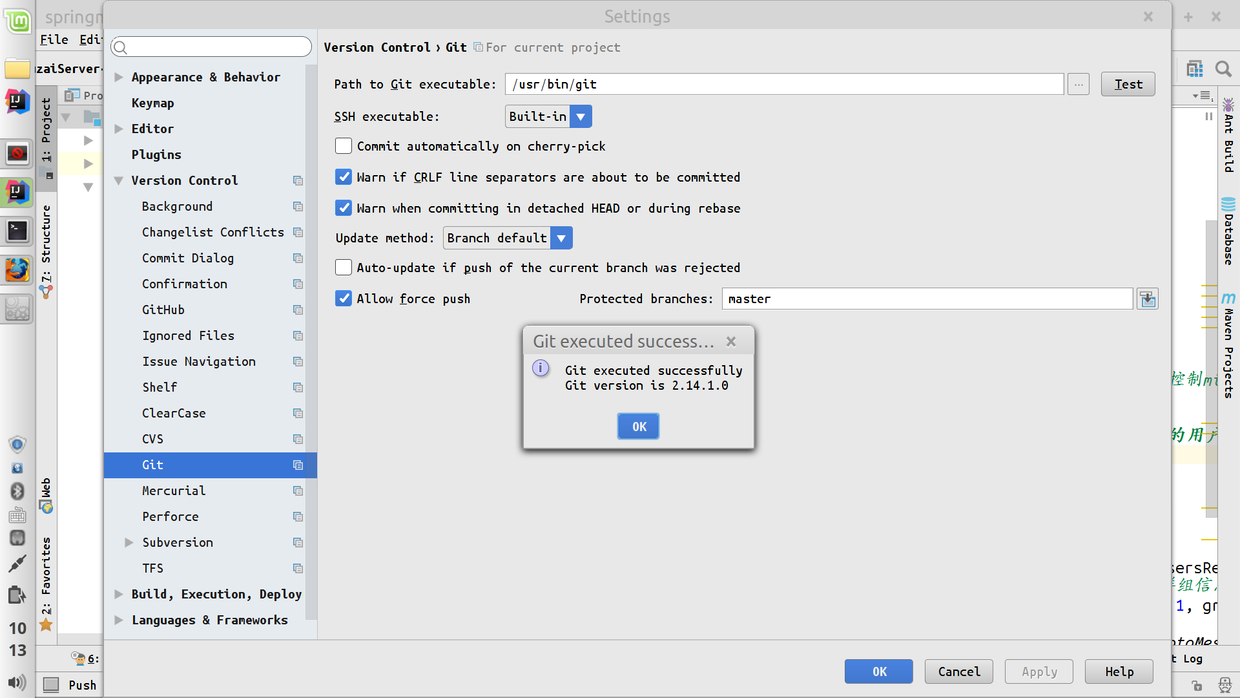Click the search magnifier icon in the toolbar

click(x=1223, y=69)
